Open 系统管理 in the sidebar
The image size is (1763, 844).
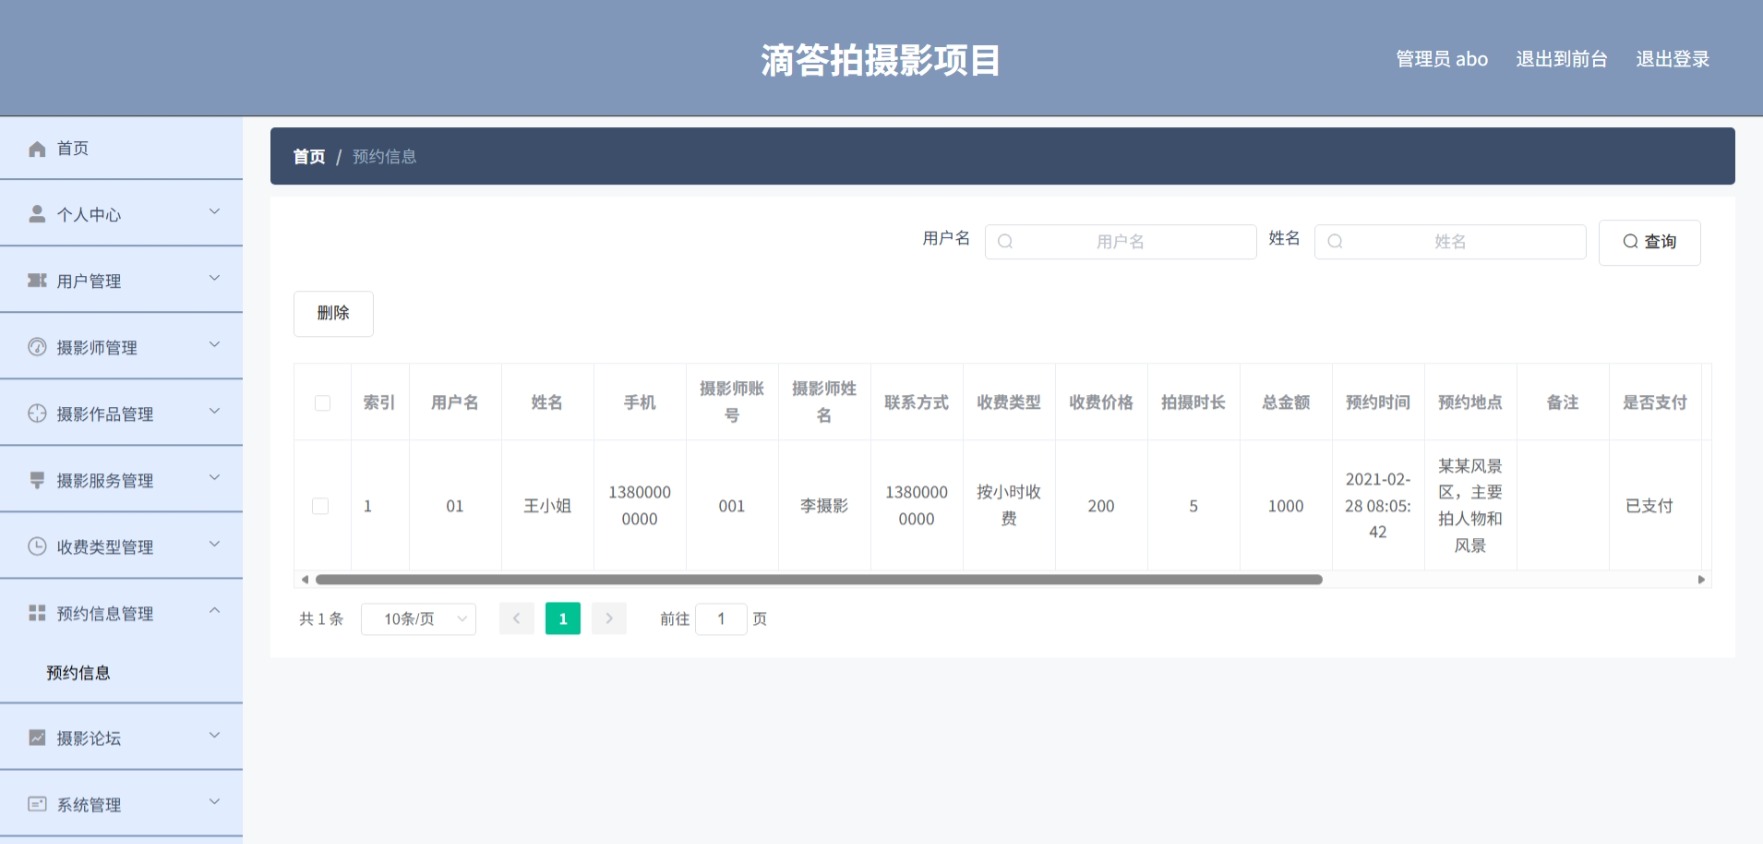pyautogui.click(x=121, y=804)
